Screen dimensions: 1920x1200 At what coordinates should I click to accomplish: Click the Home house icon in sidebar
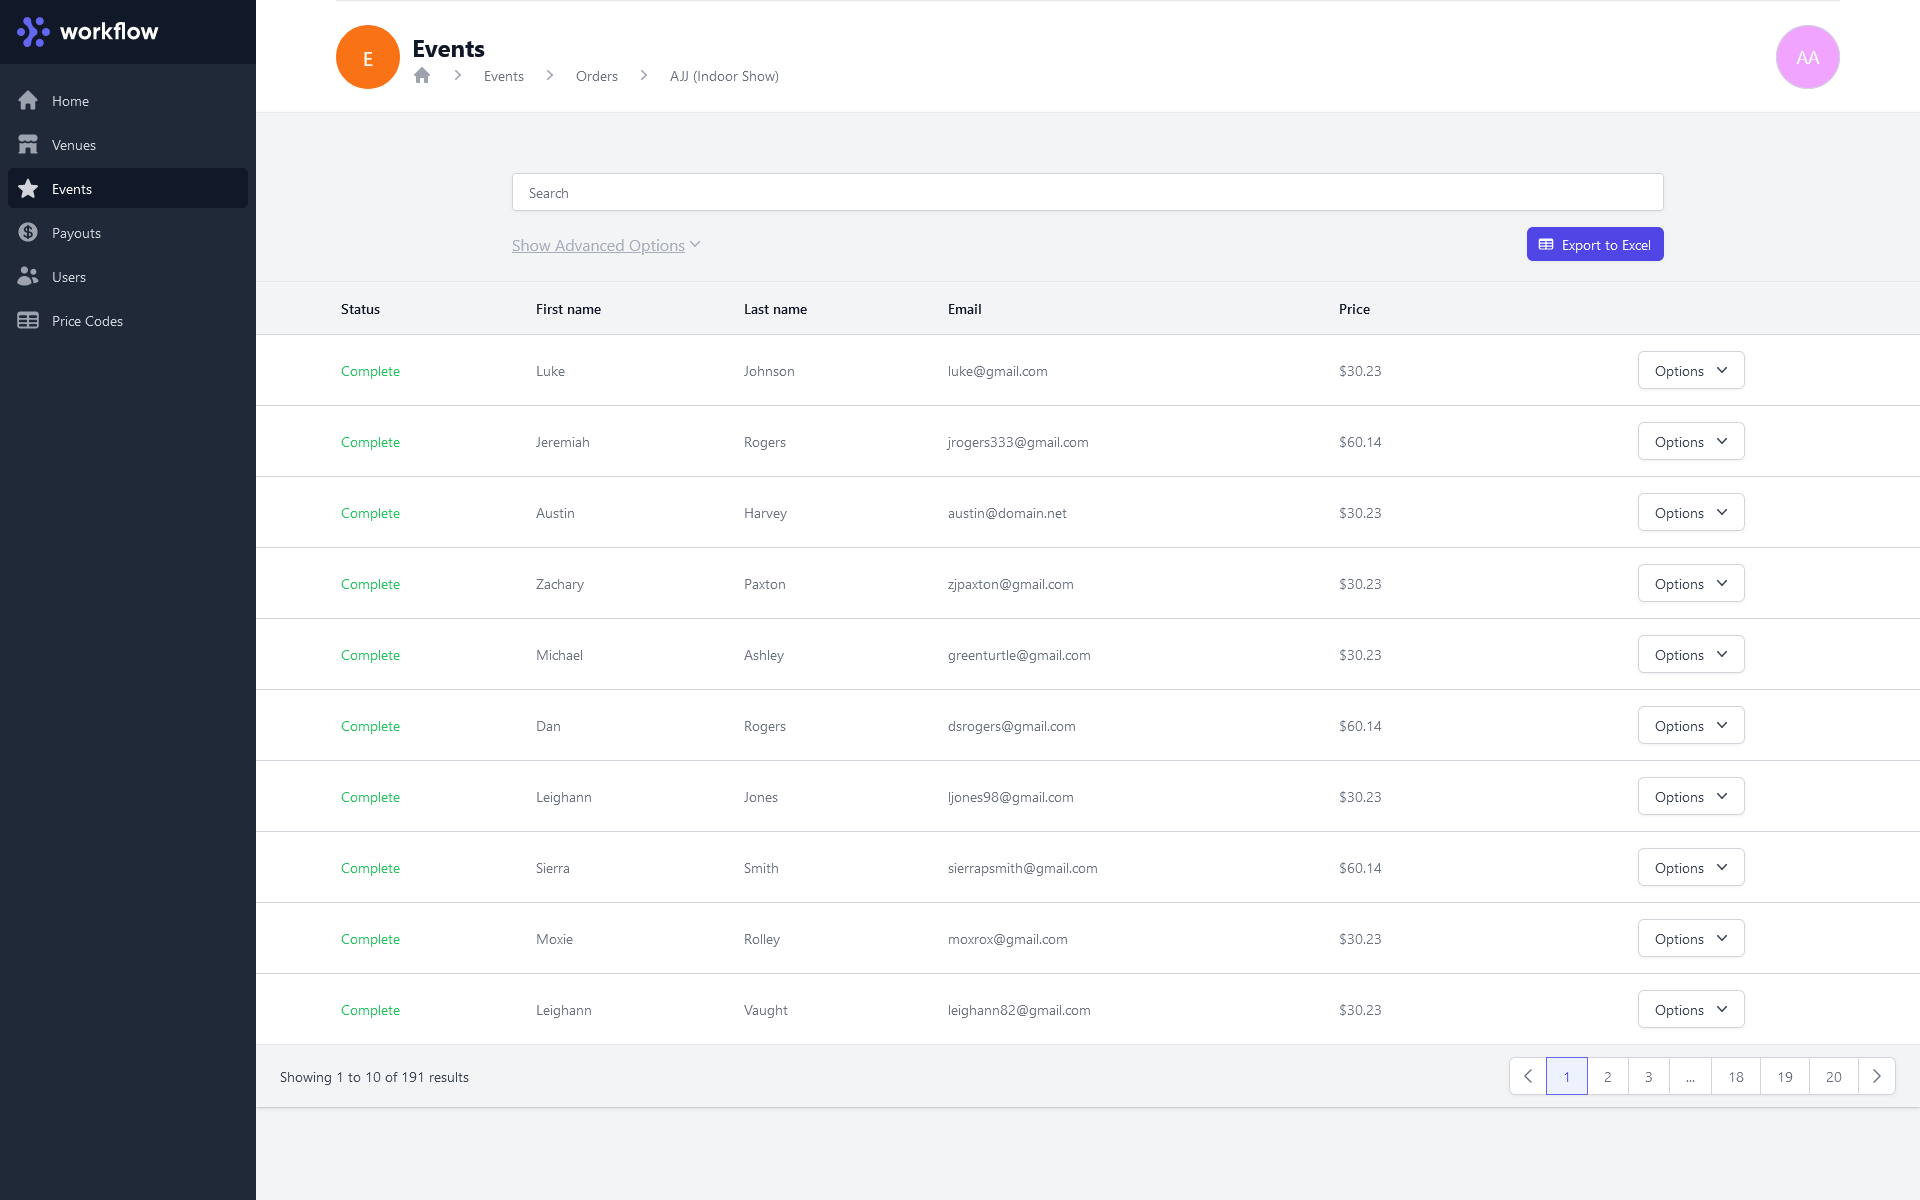click(28, 101)
